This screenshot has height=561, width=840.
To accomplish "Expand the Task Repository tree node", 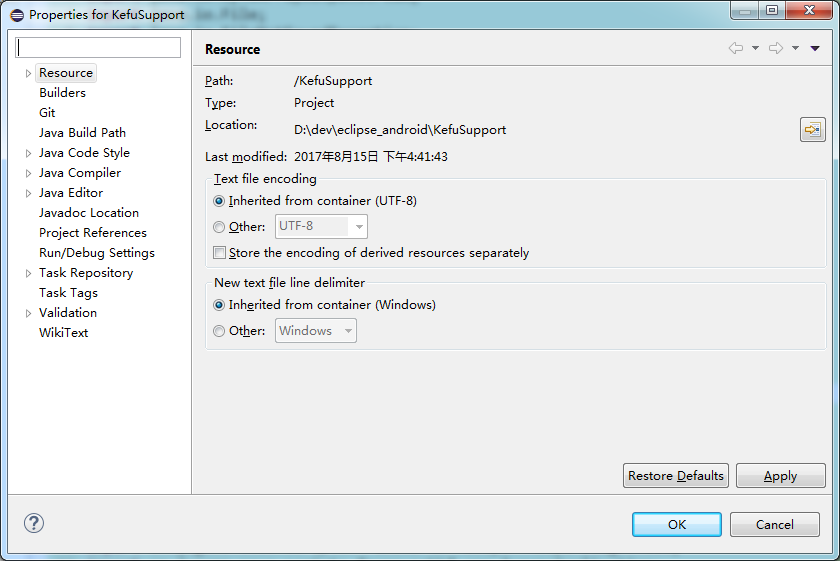I will click(28, 273).
